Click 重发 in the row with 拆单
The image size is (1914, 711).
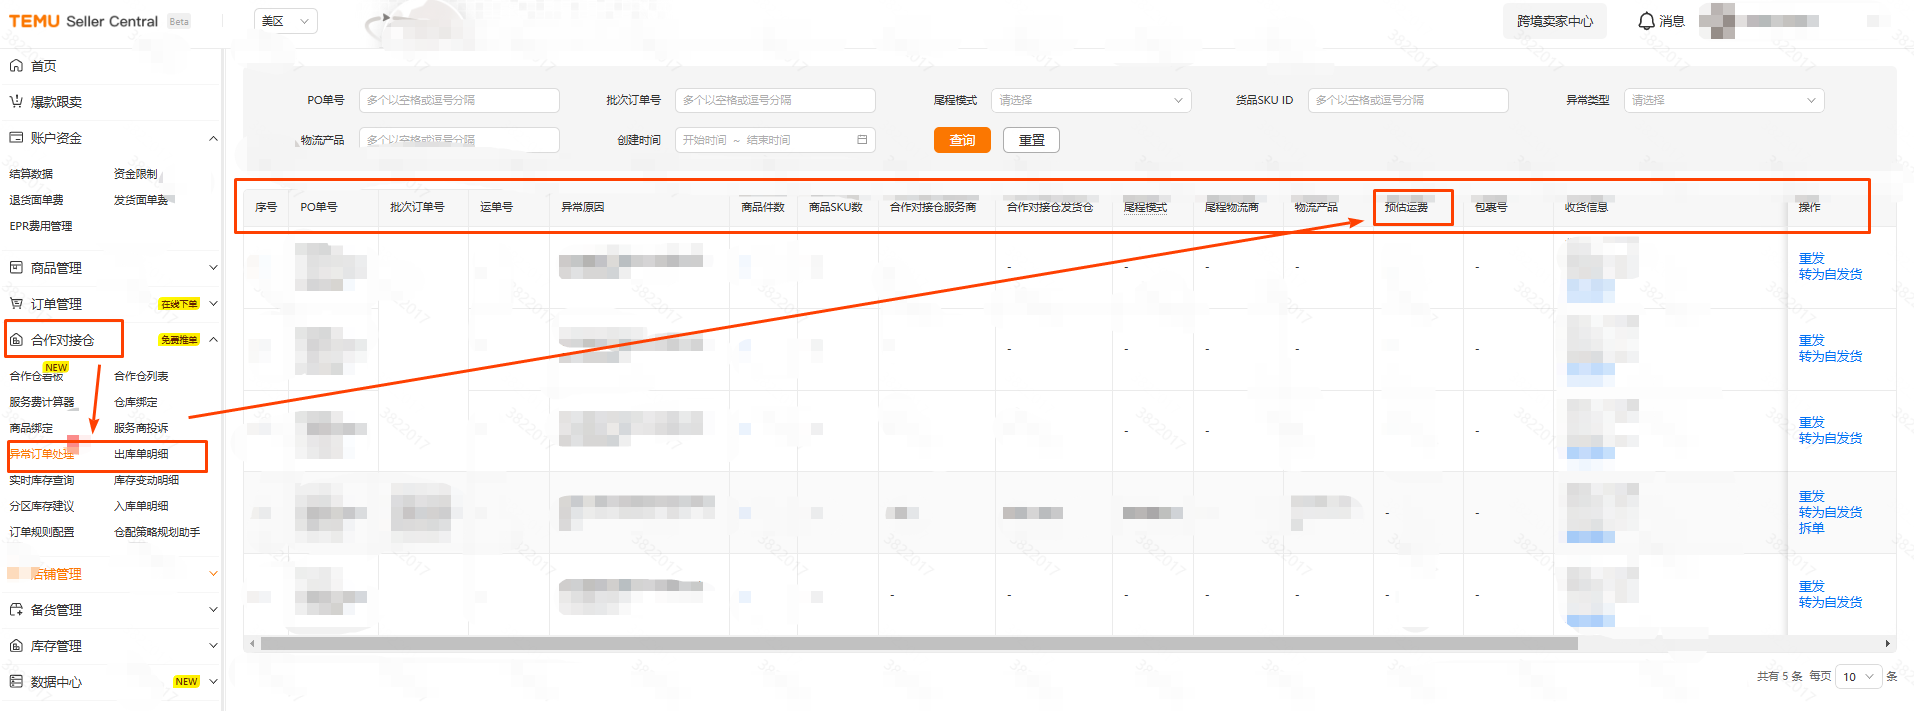click(x=1811, y=496)
